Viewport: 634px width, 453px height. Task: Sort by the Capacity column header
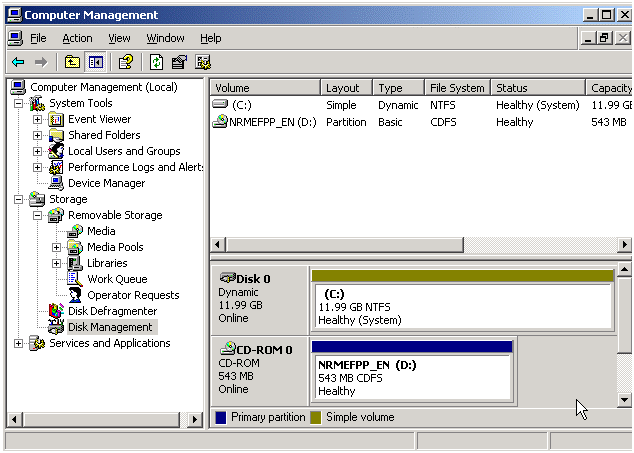pos(609,88)
